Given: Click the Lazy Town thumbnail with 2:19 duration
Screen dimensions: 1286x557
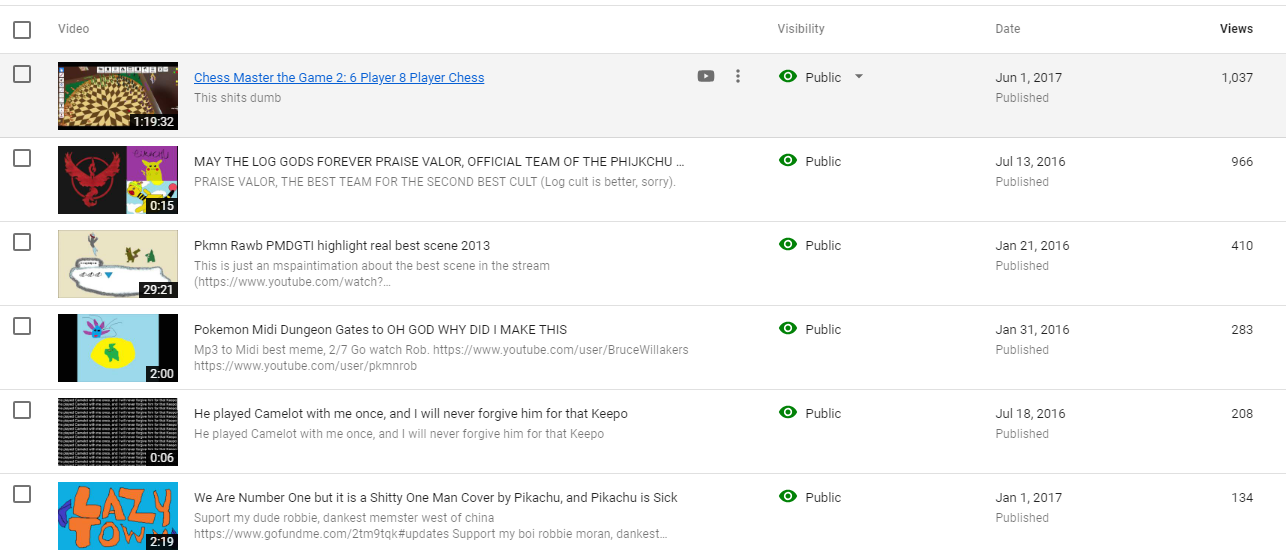Looking at the screenshot, I should pyautogui.click(x=118, y=516).
